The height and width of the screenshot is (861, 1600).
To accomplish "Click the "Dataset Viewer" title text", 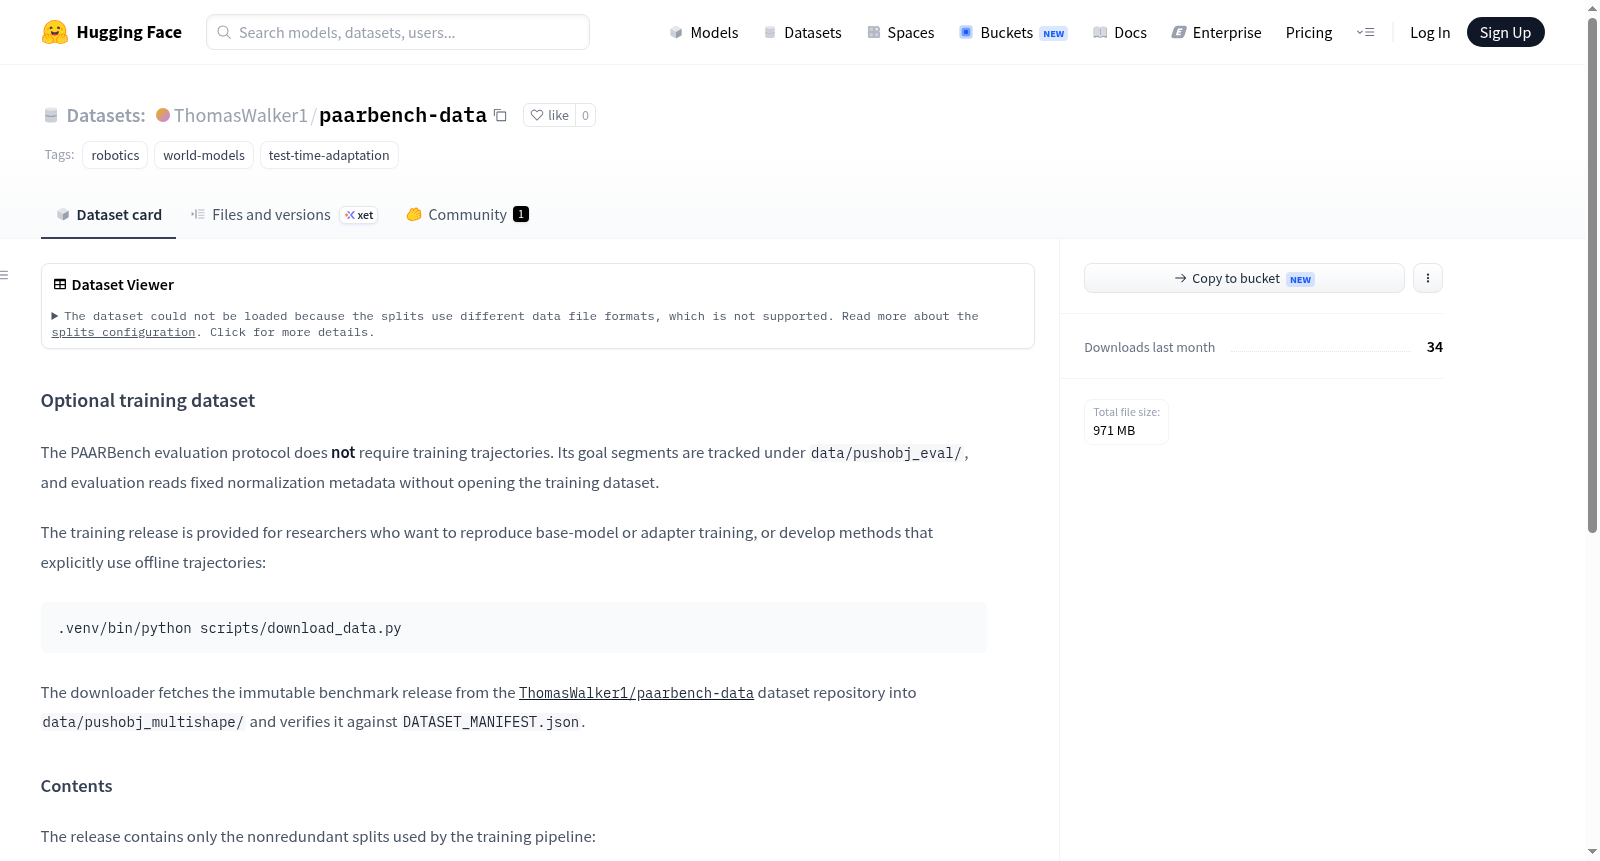I will pos(123,285).
